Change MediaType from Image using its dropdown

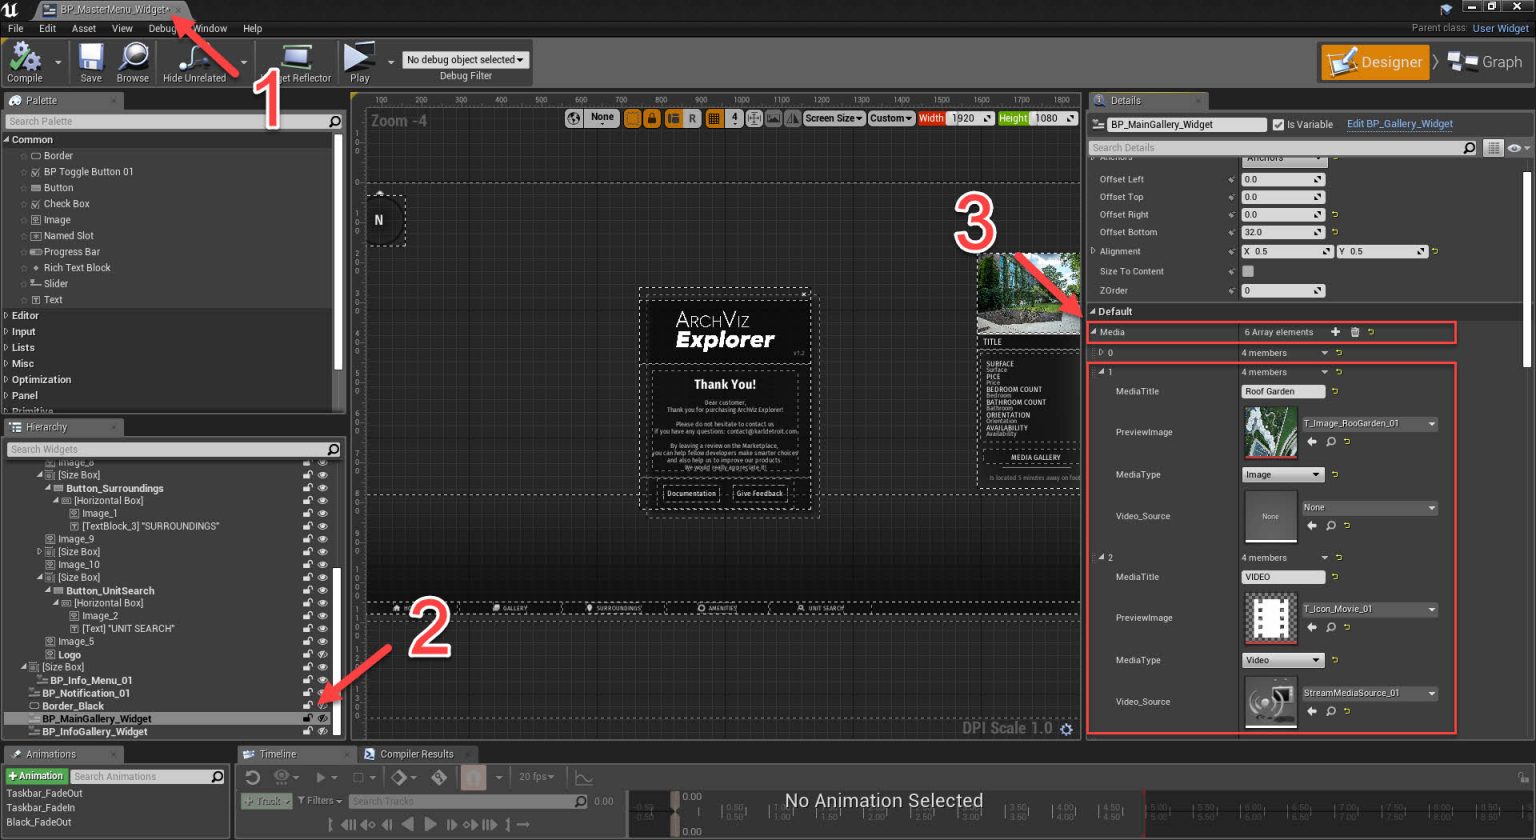coord(1283,474)
